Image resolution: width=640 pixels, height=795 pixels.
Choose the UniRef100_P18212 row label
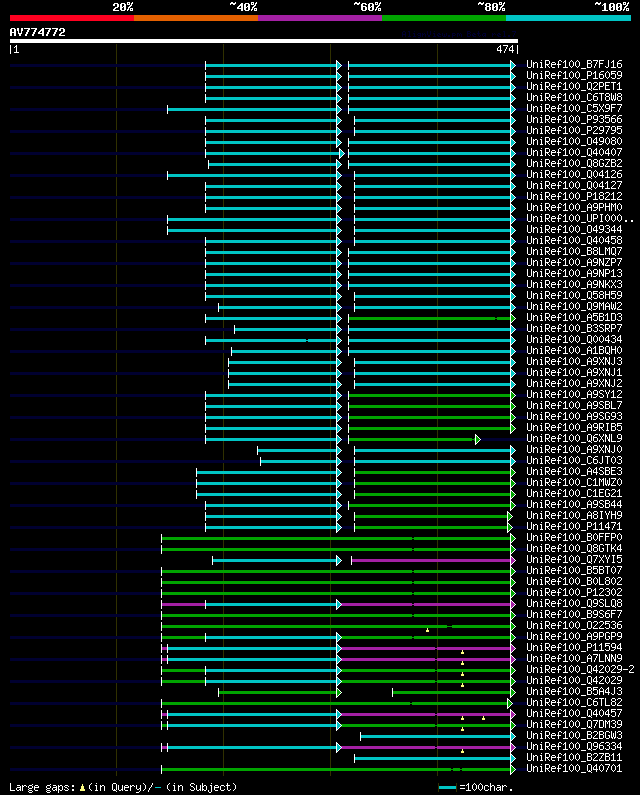point(574,196)
